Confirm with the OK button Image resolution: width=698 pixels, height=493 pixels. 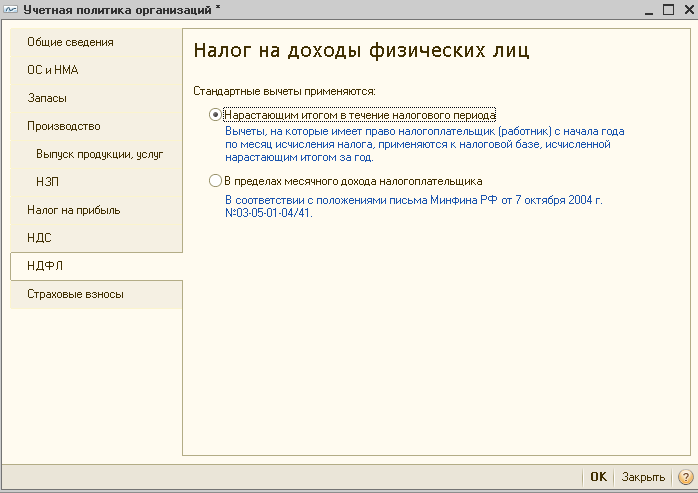(x=598, y=477)
